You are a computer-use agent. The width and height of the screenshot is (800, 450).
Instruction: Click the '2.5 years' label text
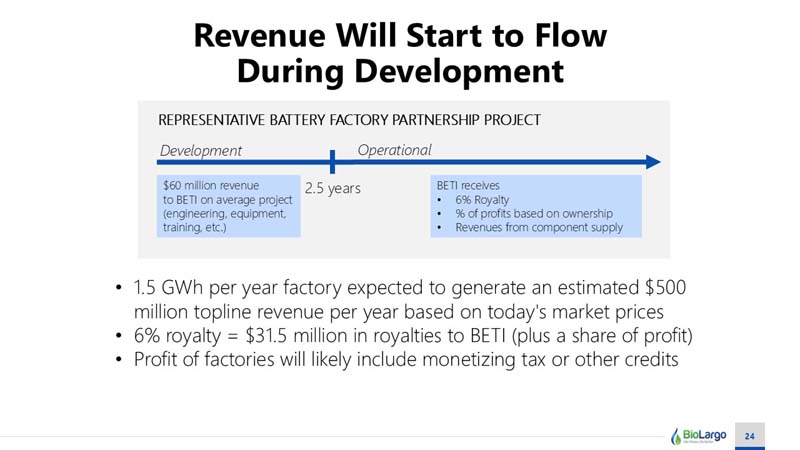(333, 188)
